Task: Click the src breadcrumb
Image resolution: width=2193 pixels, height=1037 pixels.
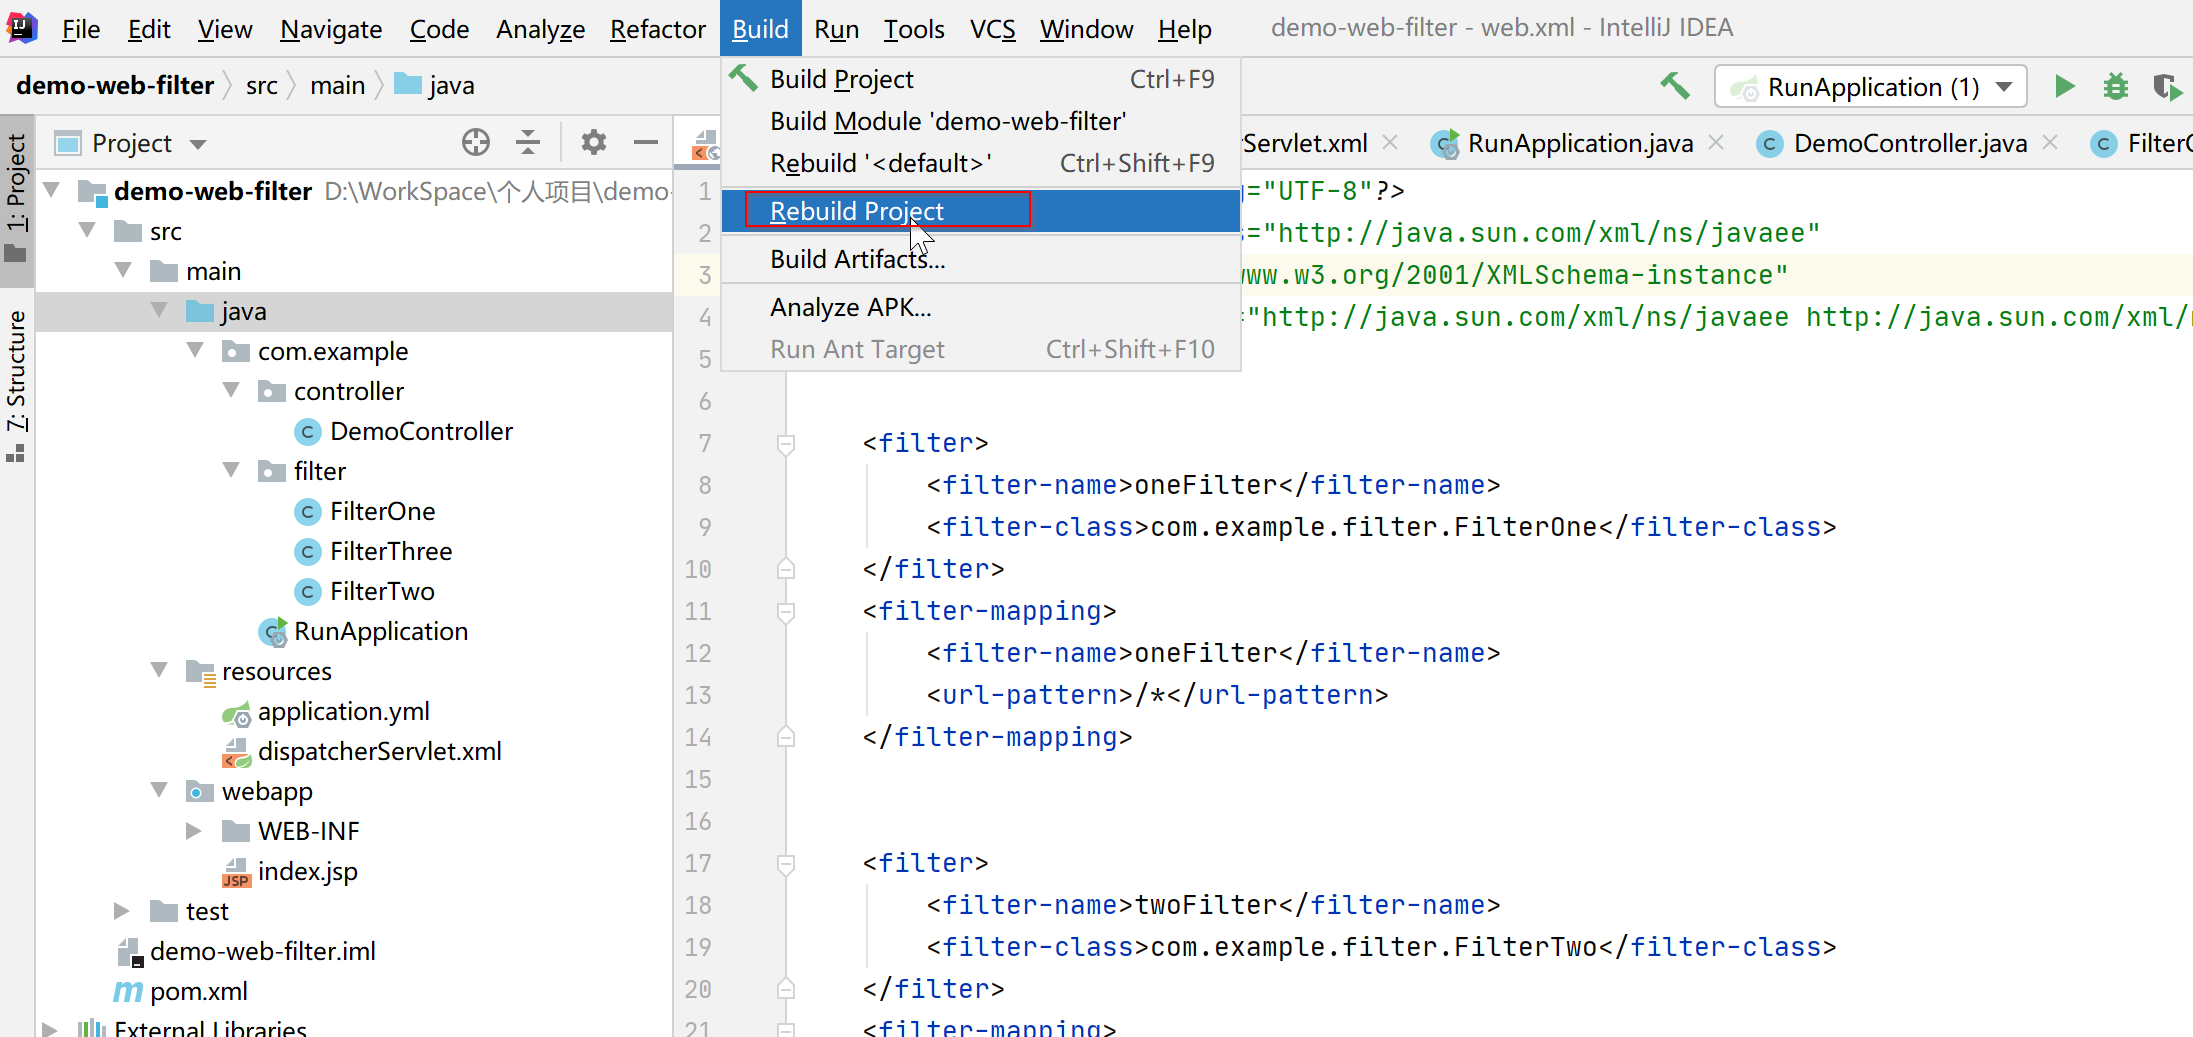Action: [262, 86]
